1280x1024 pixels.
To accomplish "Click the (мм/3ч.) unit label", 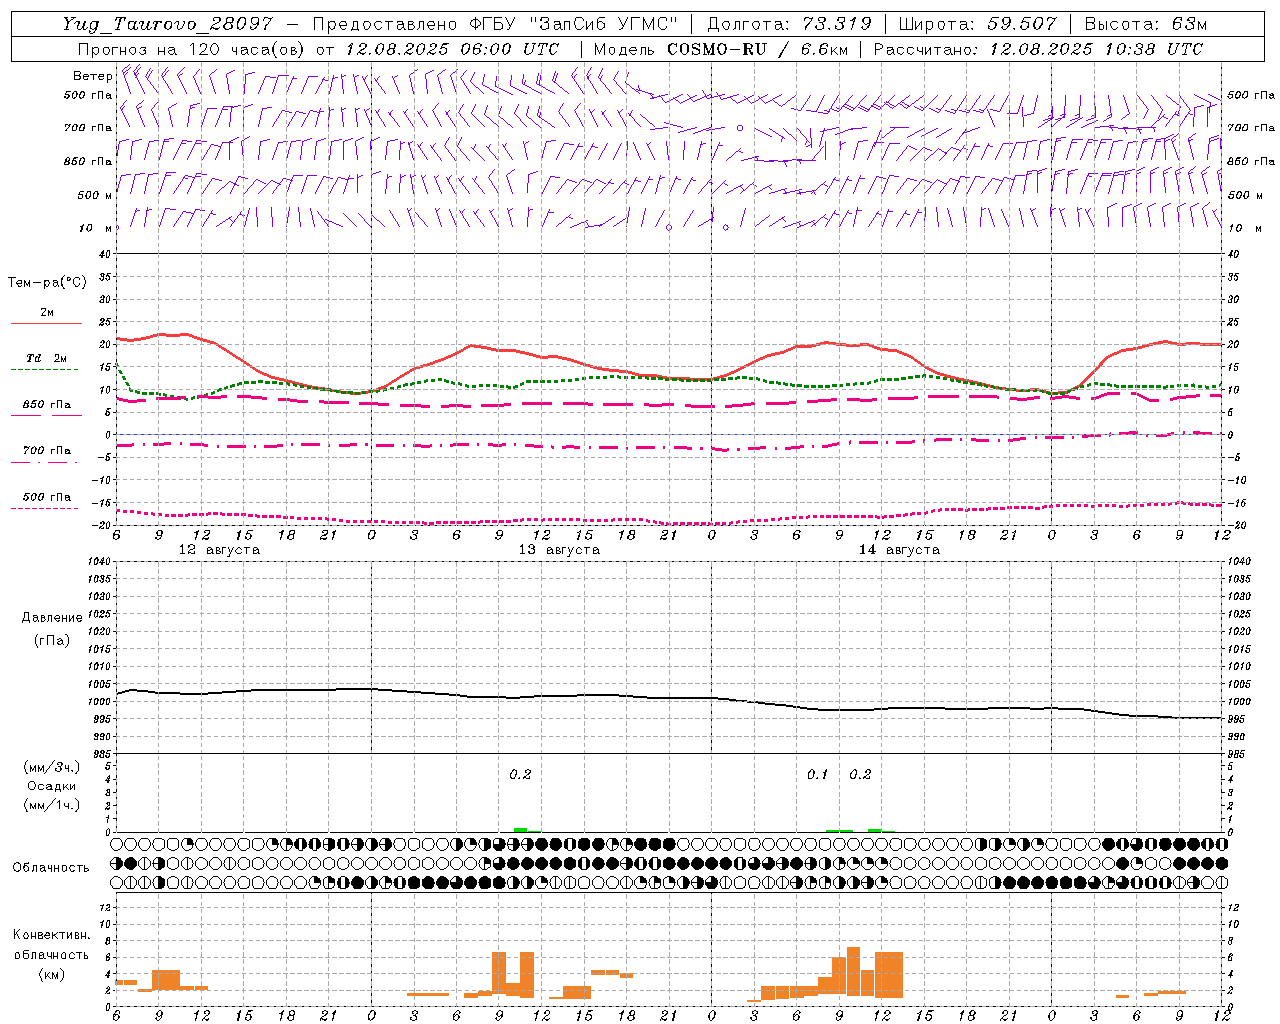I will [x=51, y=767].
